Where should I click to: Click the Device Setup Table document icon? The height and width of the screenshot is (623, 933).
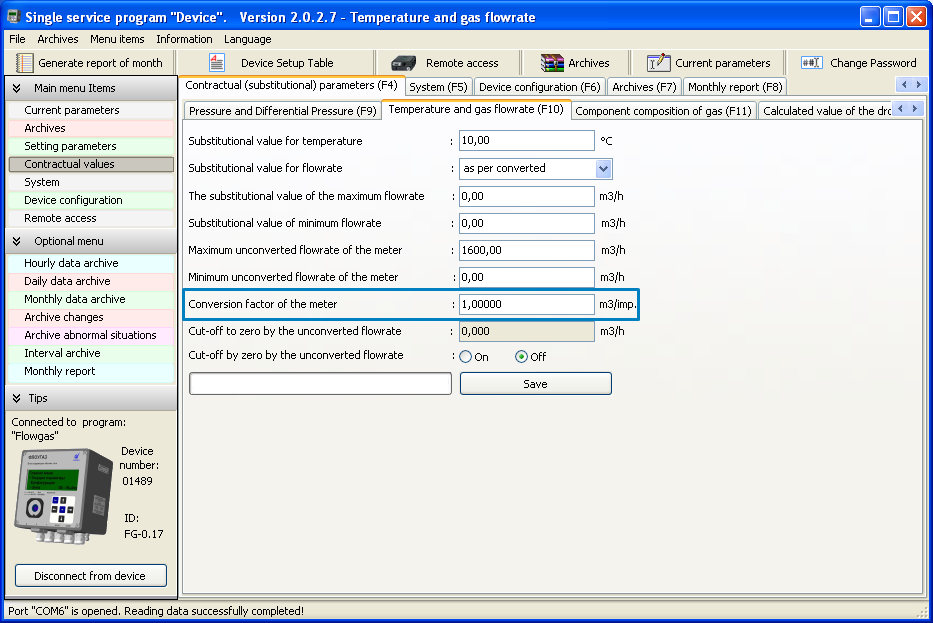coord(217,62)
